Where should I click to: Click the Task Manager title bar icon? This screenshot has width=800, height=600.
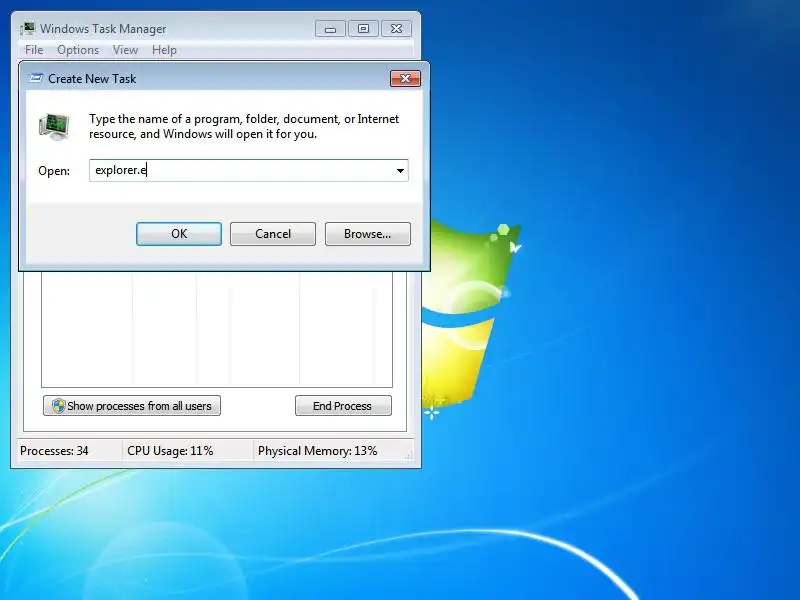click(28, 29)
